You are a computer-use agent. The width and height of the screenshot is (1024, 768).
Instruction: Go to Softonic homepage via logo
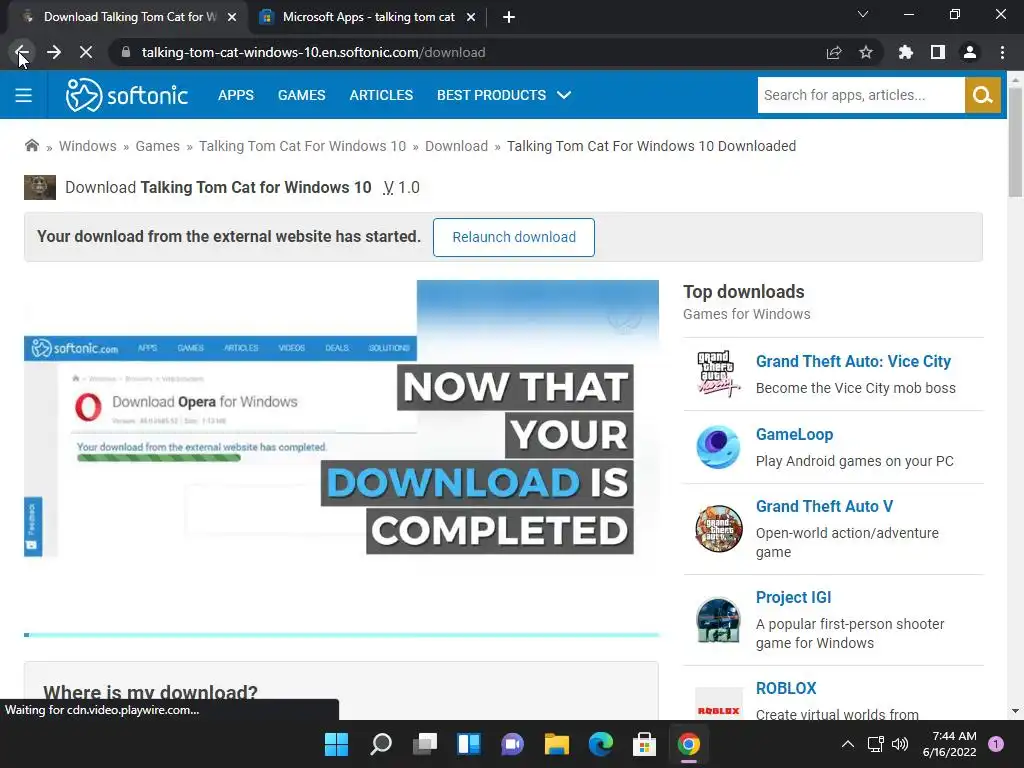[127, 95]
